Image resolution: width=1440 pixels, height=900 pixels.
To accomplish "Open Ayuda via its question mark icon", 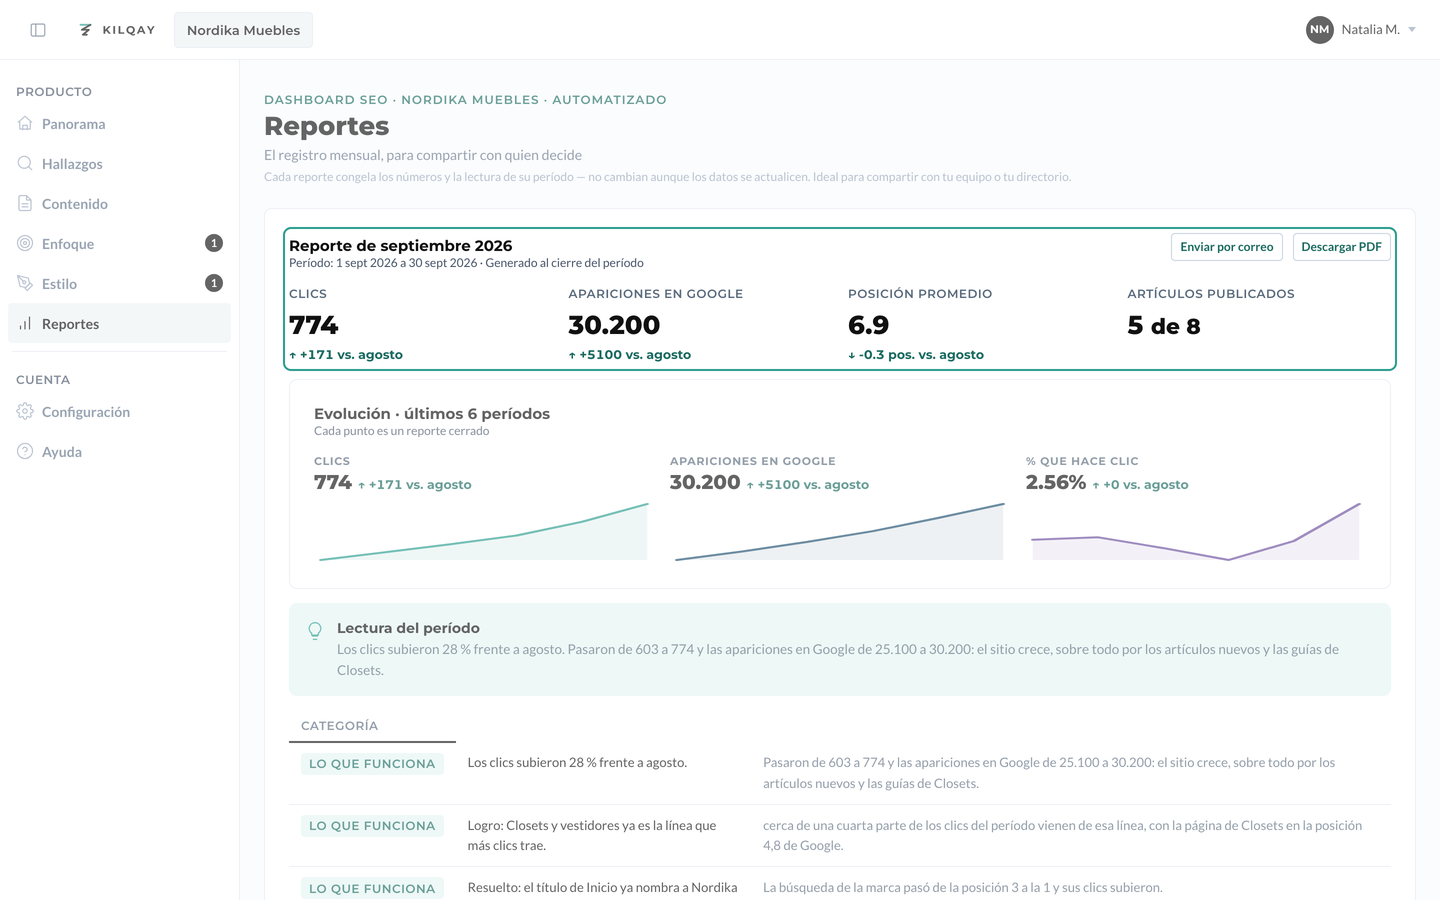I will click(x=25, y=452).
